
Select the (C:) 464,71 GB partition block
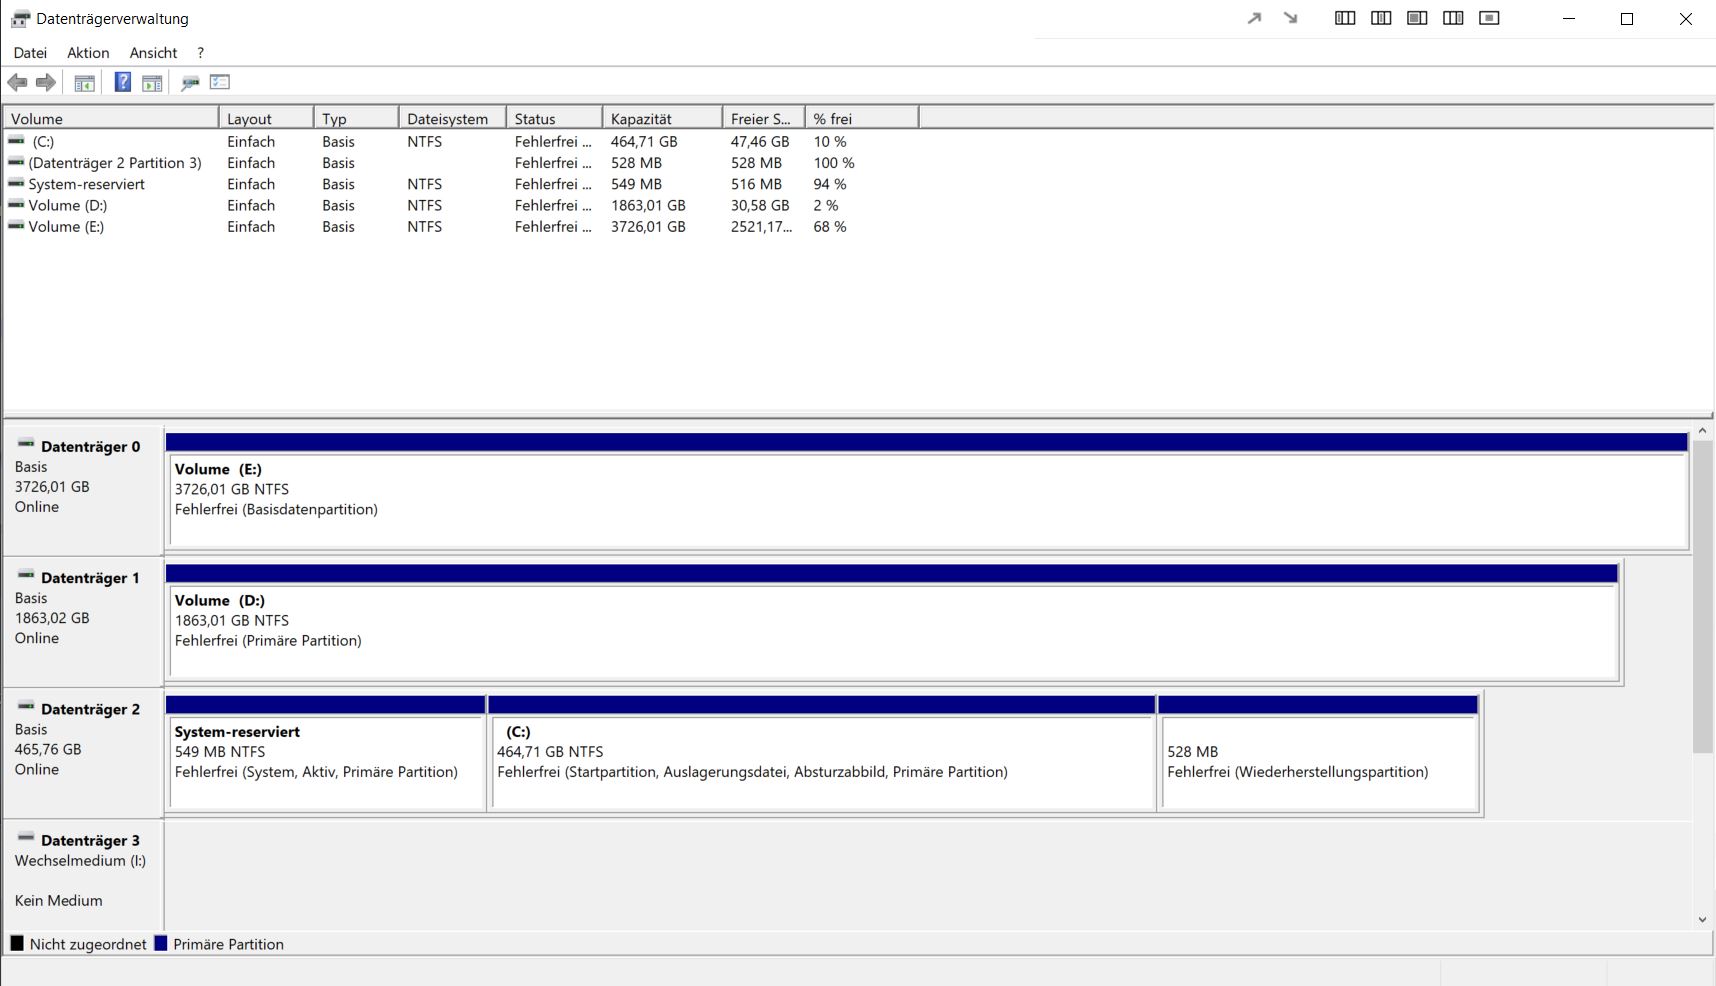[822, 753]
